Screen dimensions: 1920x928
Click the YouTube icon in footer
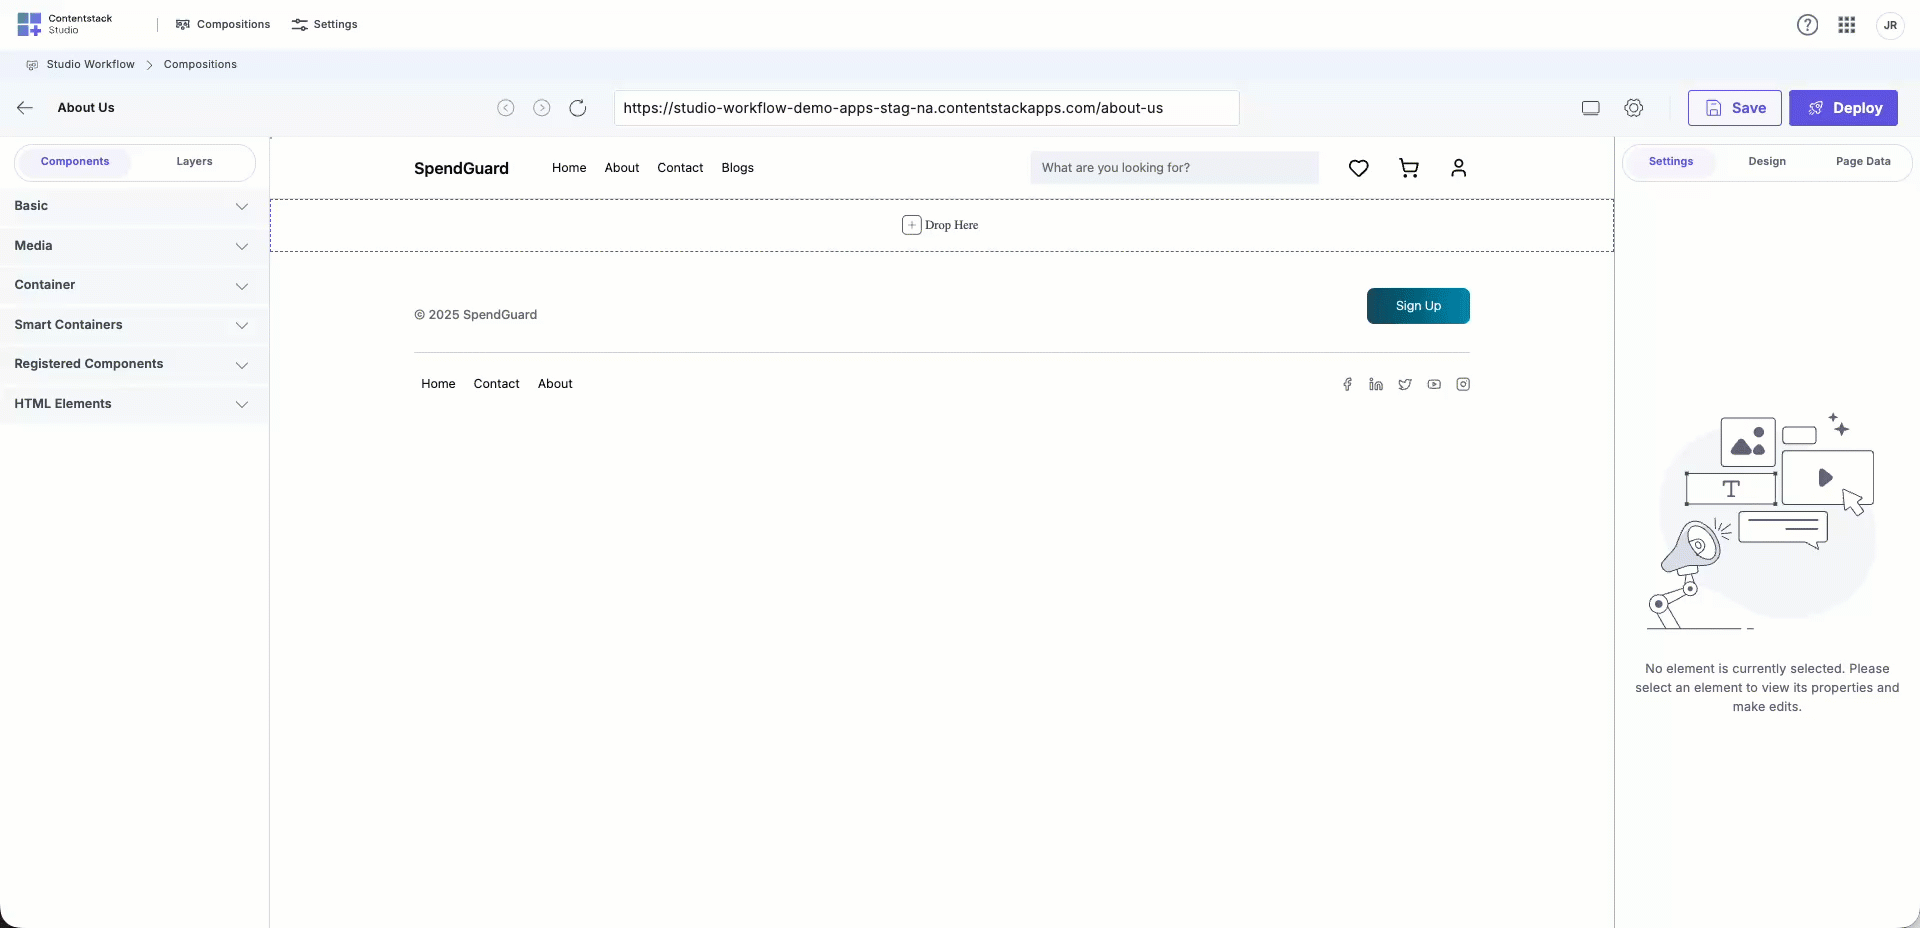(x=1434, y=384)
